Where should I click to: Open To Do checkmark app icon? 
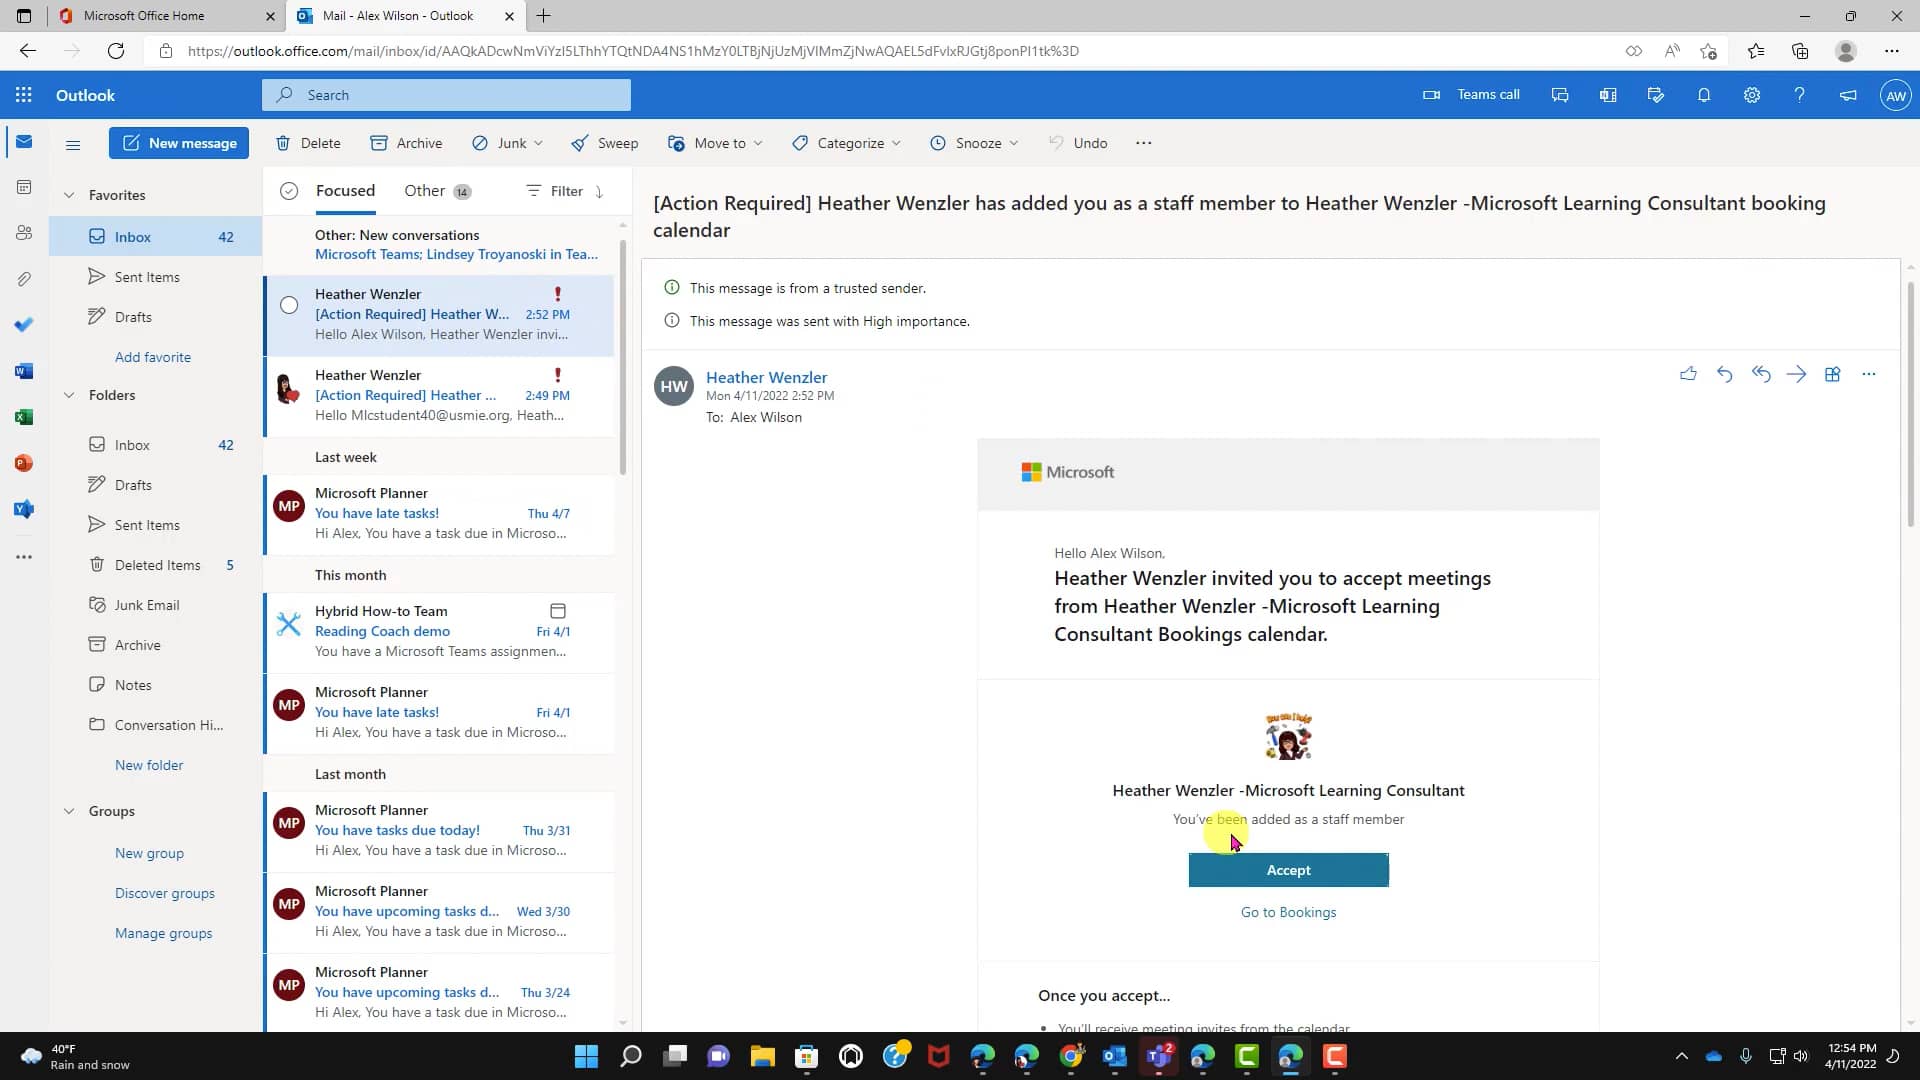[x=24, y=325]
